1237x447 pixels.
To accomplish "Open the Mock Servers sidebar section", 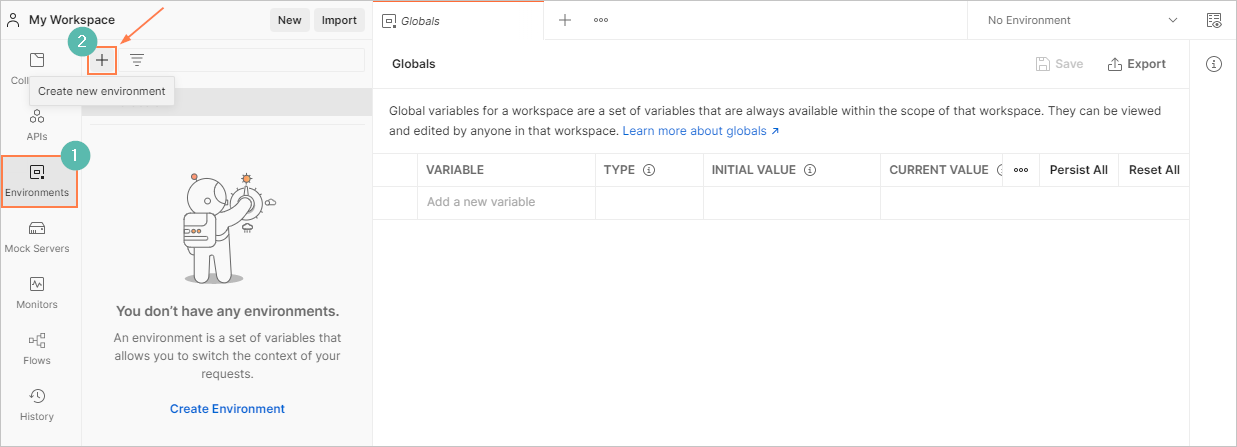I will [x=37, y=237].
